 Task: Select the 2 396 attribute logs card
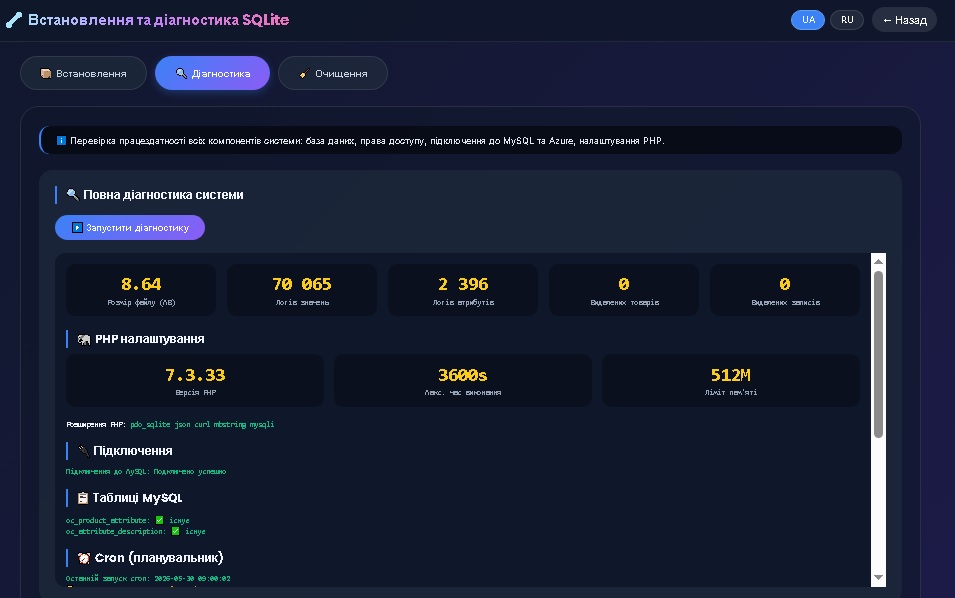[463, 290]
